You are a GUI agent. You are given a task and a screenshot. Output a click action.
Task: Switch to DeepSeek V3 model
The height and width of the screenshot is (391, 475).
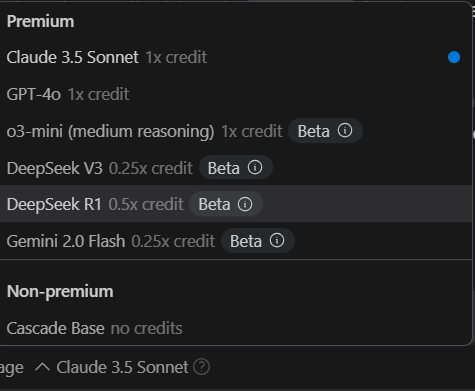pyautogui.click(x=236, y=167)
